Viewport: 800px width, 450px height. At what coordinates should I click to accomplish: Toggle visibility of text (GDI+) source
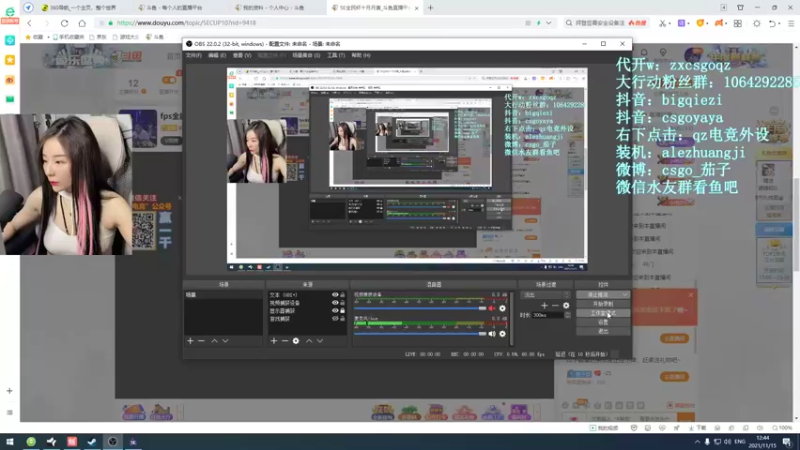(x=335, y=295)
